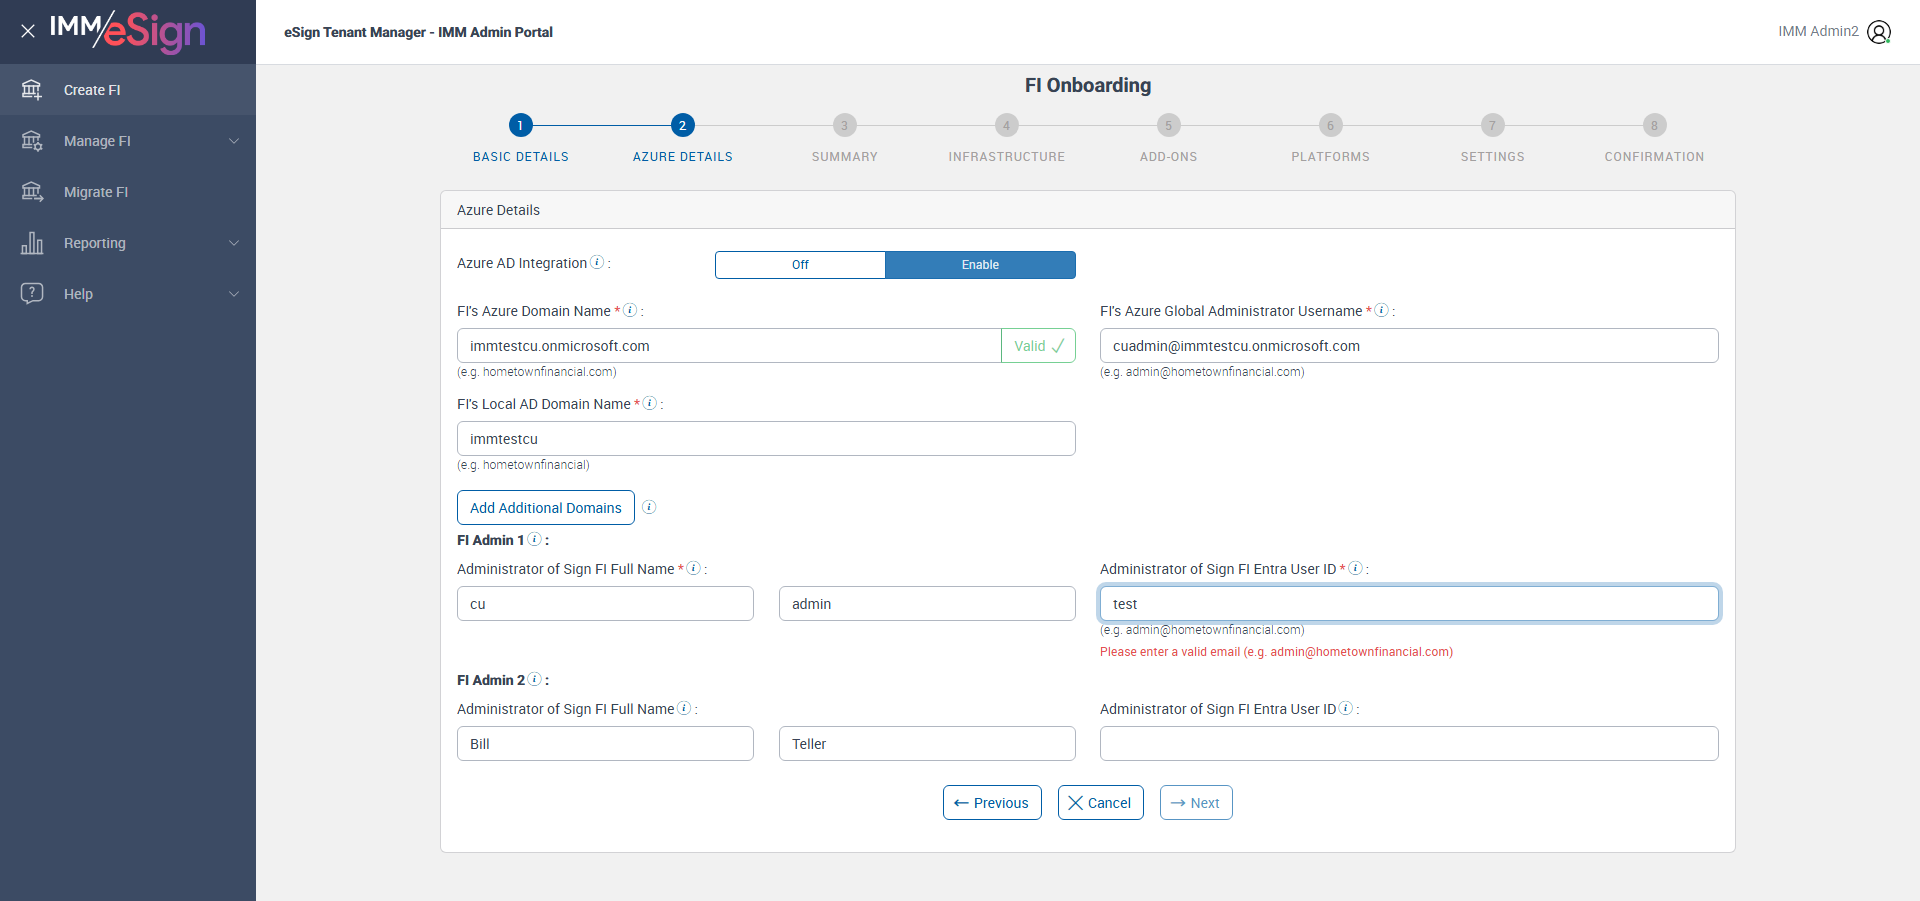Click the FI Admin 1 info icon
The height and width of the screenshot is (901, 1920).
click(535, 539)
